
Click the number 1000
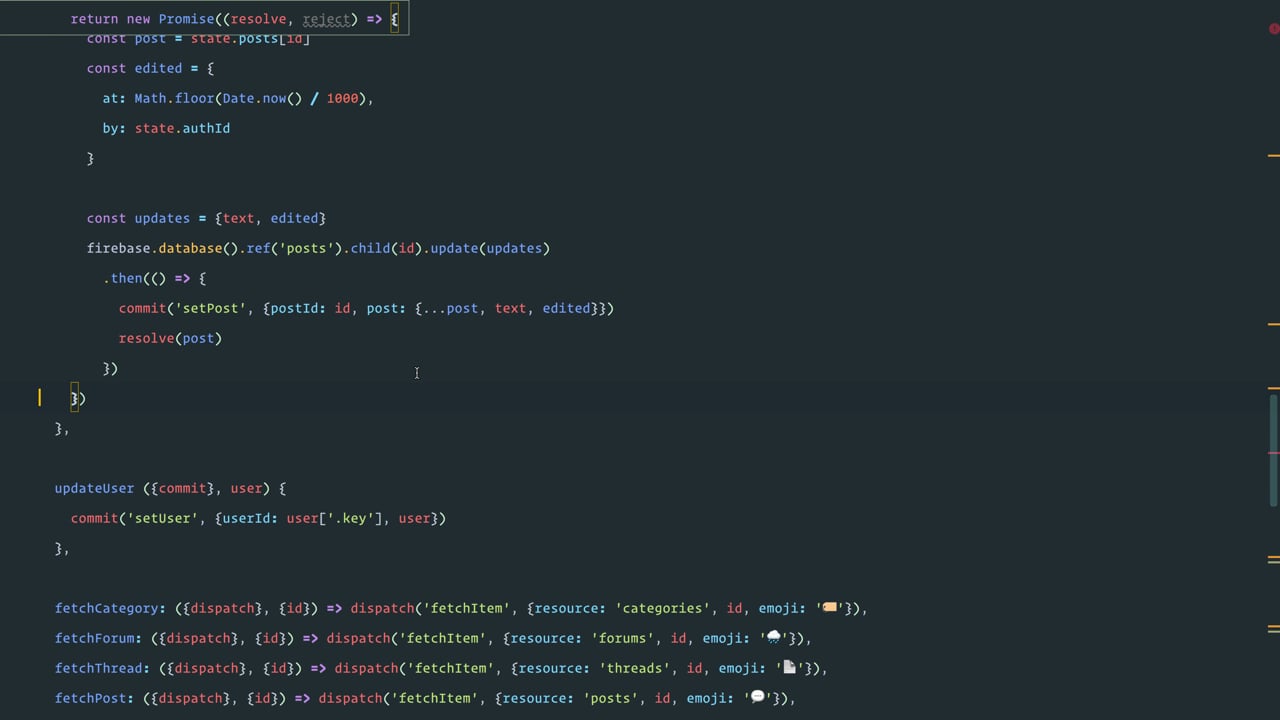343,98
